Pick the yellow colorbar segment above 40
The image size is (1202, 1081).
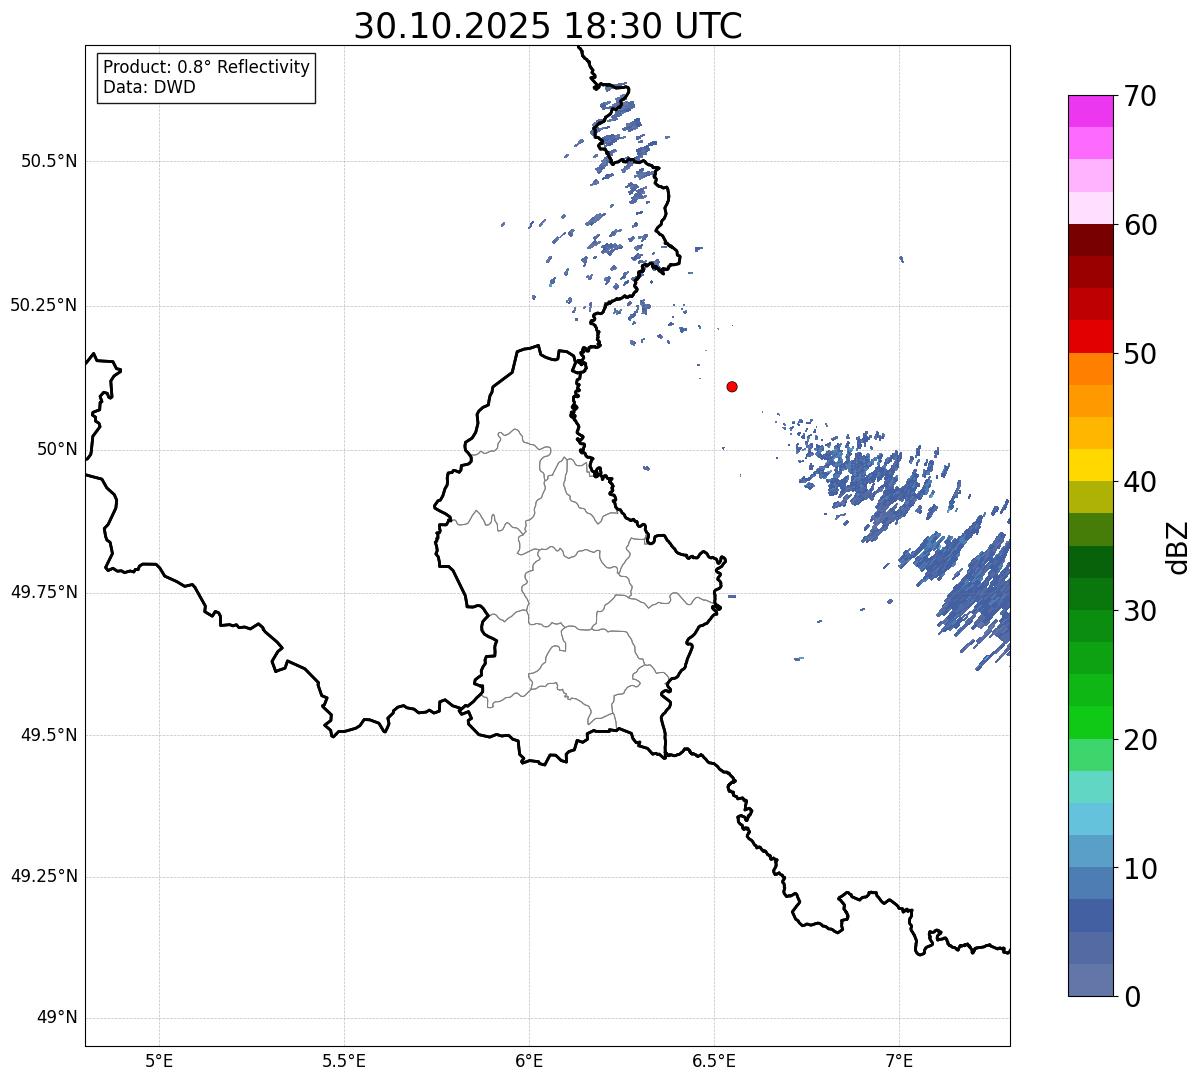[1090, 465]
